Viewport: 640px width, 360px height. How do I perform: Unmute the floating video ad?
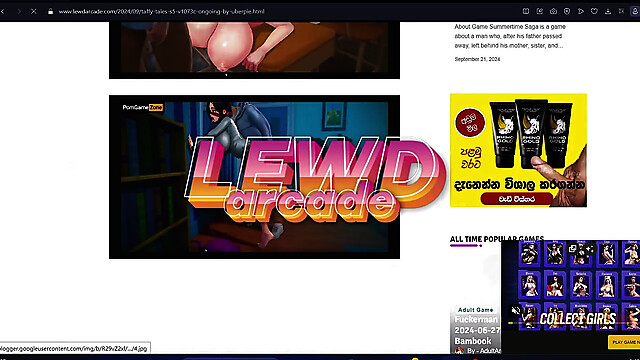(x=516, y=311)
